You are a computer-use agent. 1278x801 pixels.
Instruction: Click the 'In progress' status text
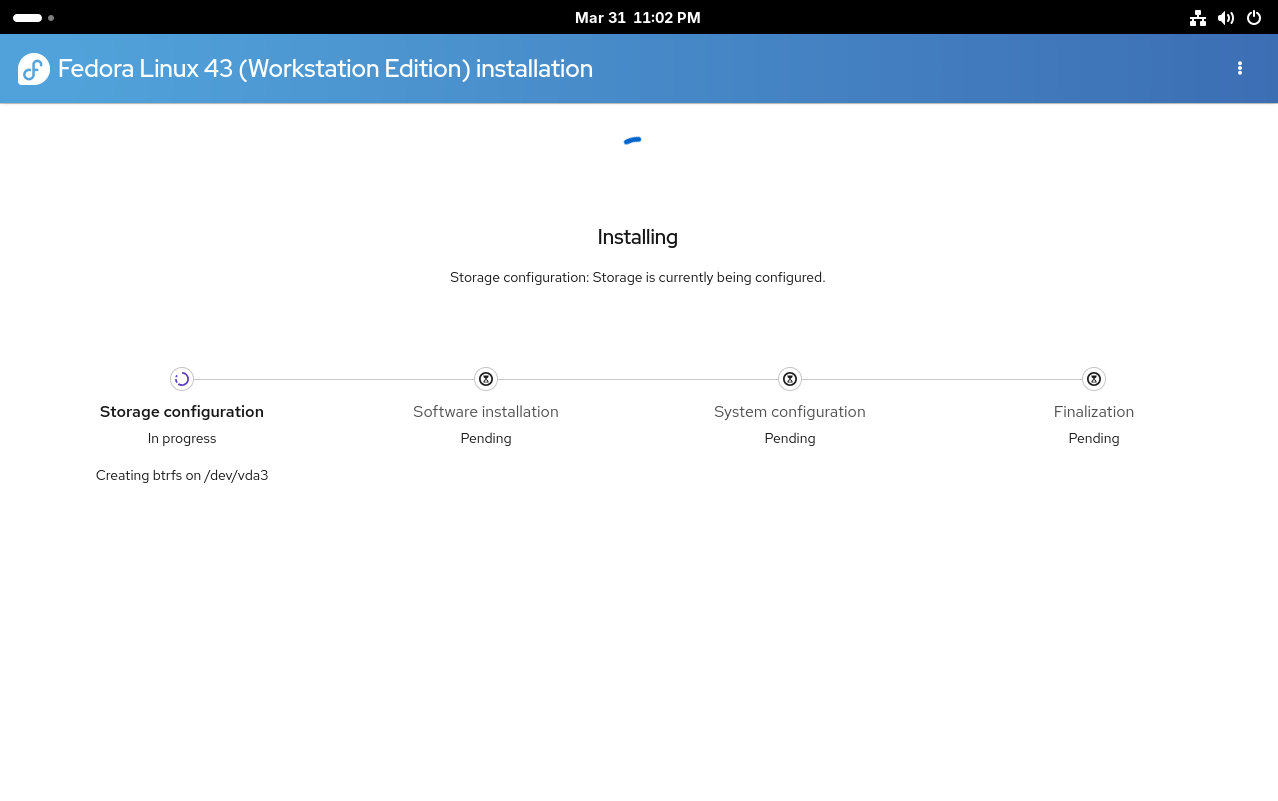click(182, 438)
